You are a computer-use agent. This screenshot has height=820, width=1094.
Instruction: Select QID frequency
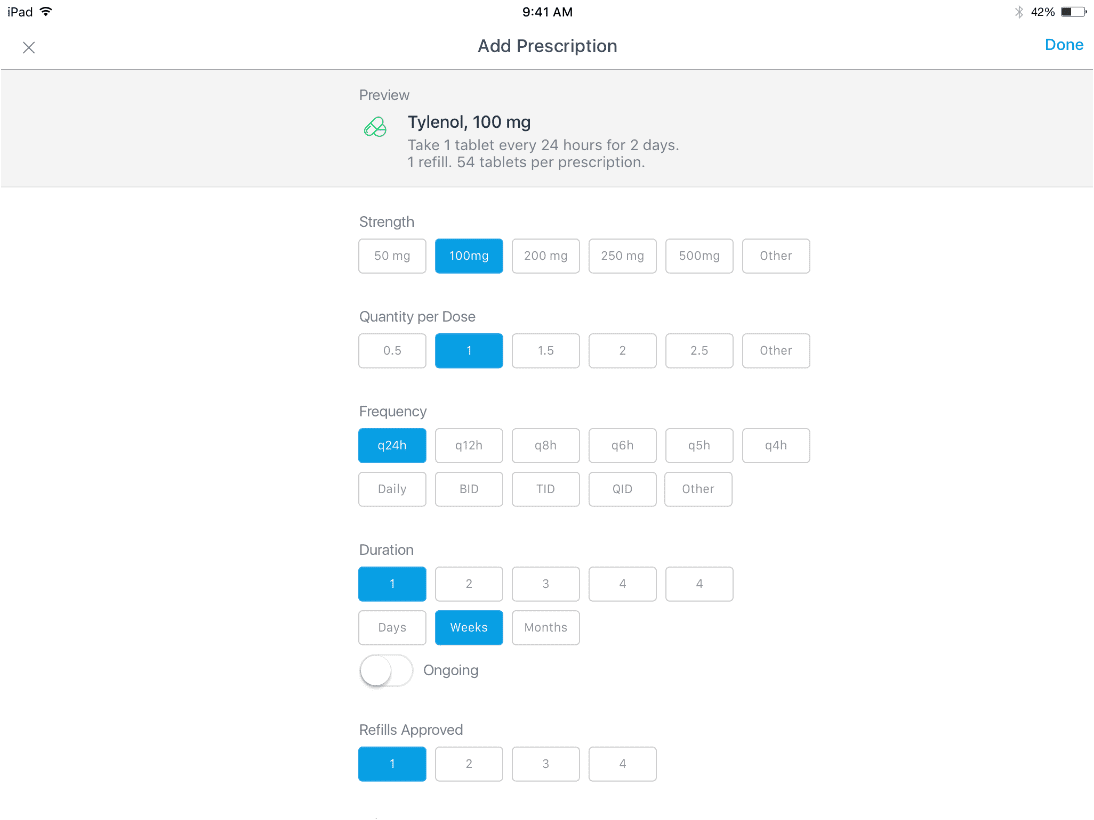point(622,489)
